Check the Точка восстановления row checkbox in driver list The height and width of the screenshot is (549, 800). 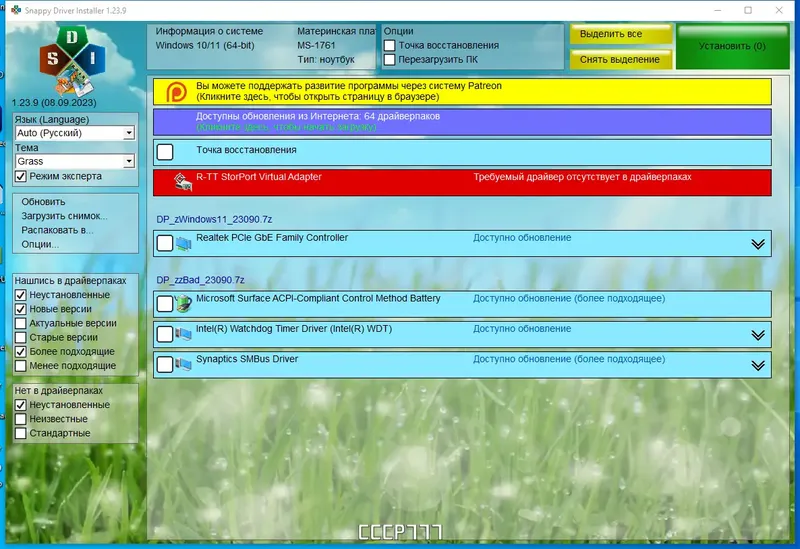pos(165,152)
